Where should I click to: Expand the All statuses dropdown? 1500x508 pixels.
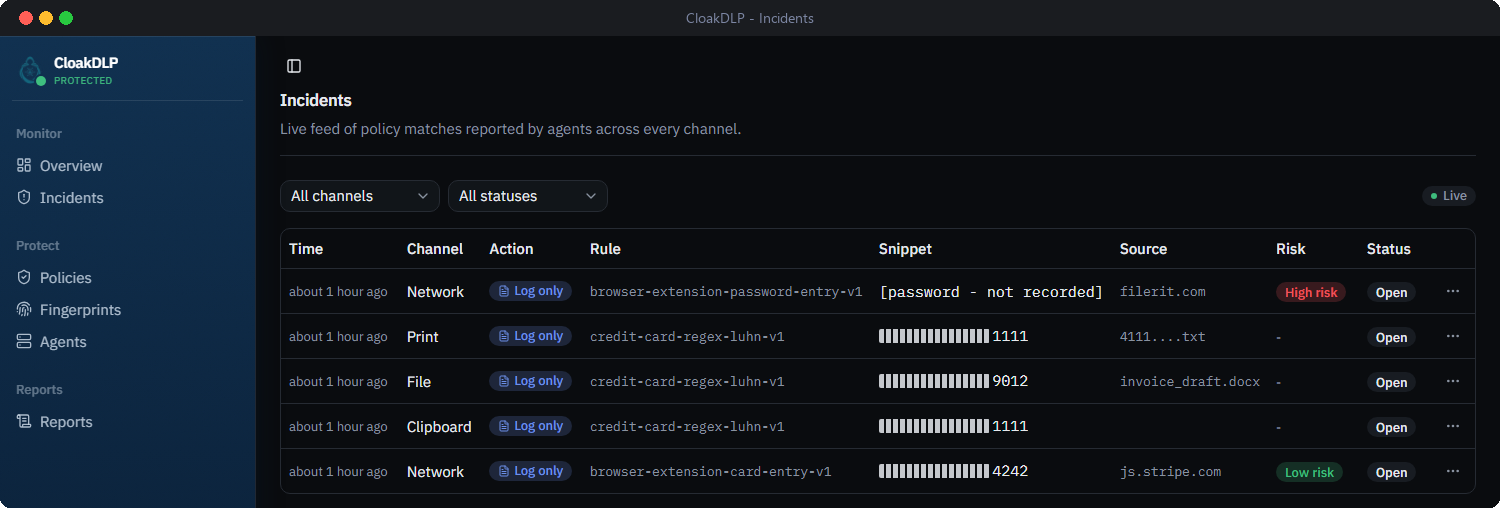[528, 196]
